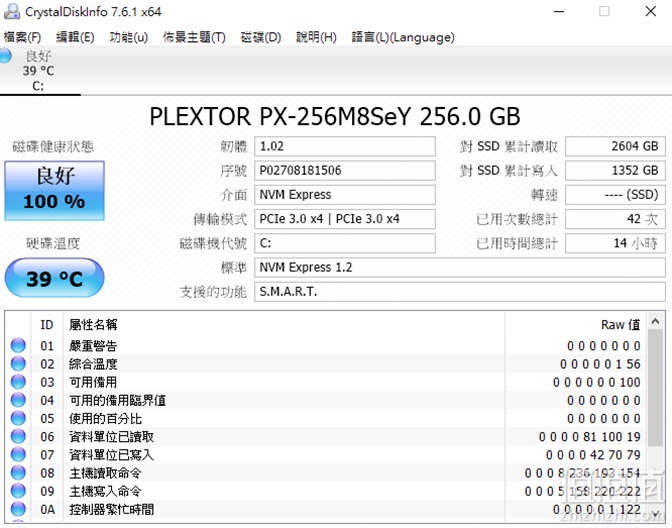Screen dimensions: 672x528
Task: Minimize the CrystalDiskInfo window
Action: (x=559, y=12)
